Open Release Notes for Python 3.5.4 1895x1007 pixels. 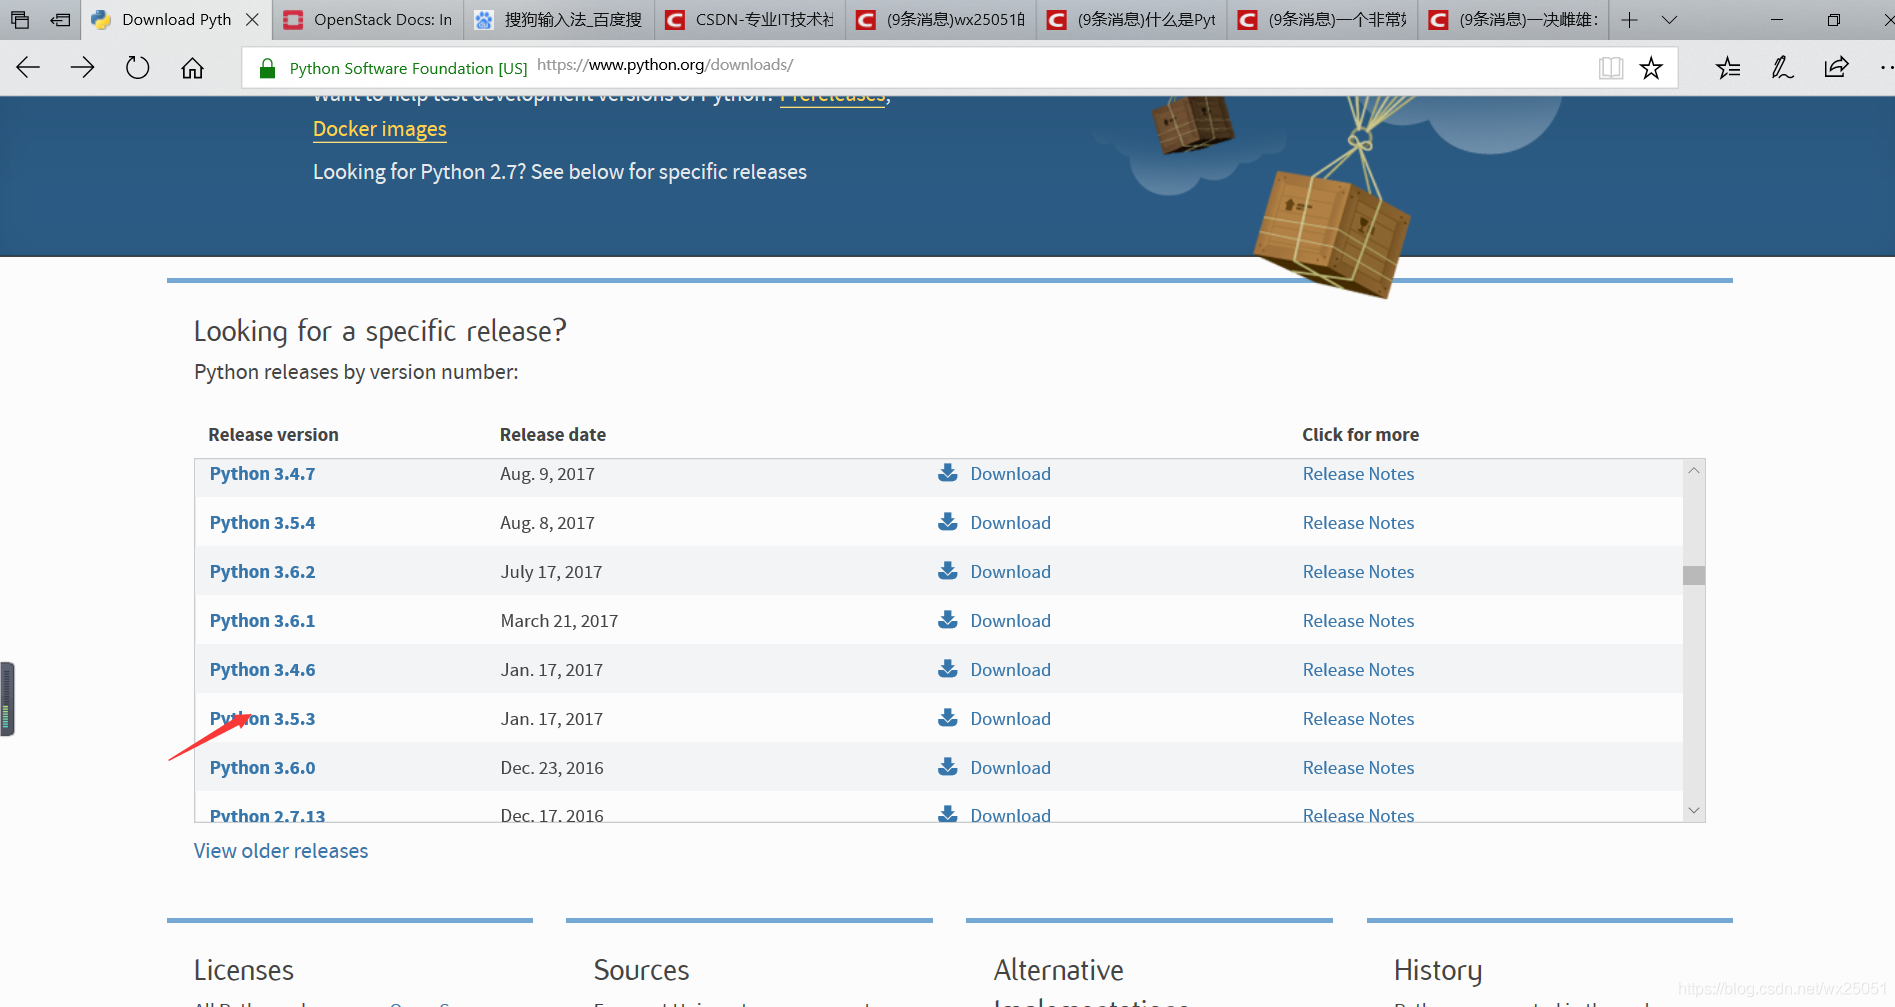coord(1358,523)
